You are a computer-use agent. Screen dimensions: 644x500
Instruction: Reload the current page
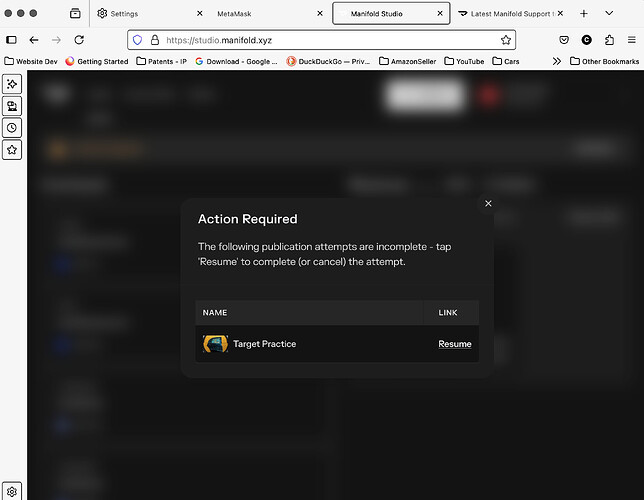point(79,40)
